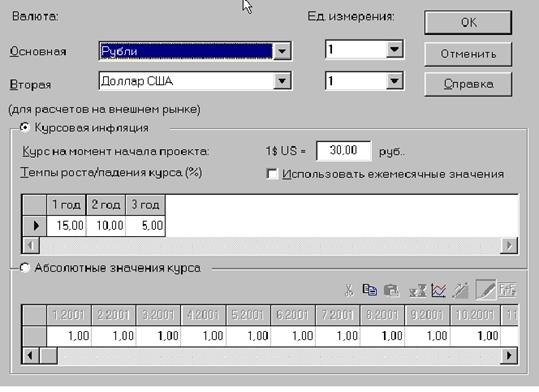Select the 1,00 cell under 1.2001
The width and height of the screenshot is (539, 392).
[x=69, y=336]
